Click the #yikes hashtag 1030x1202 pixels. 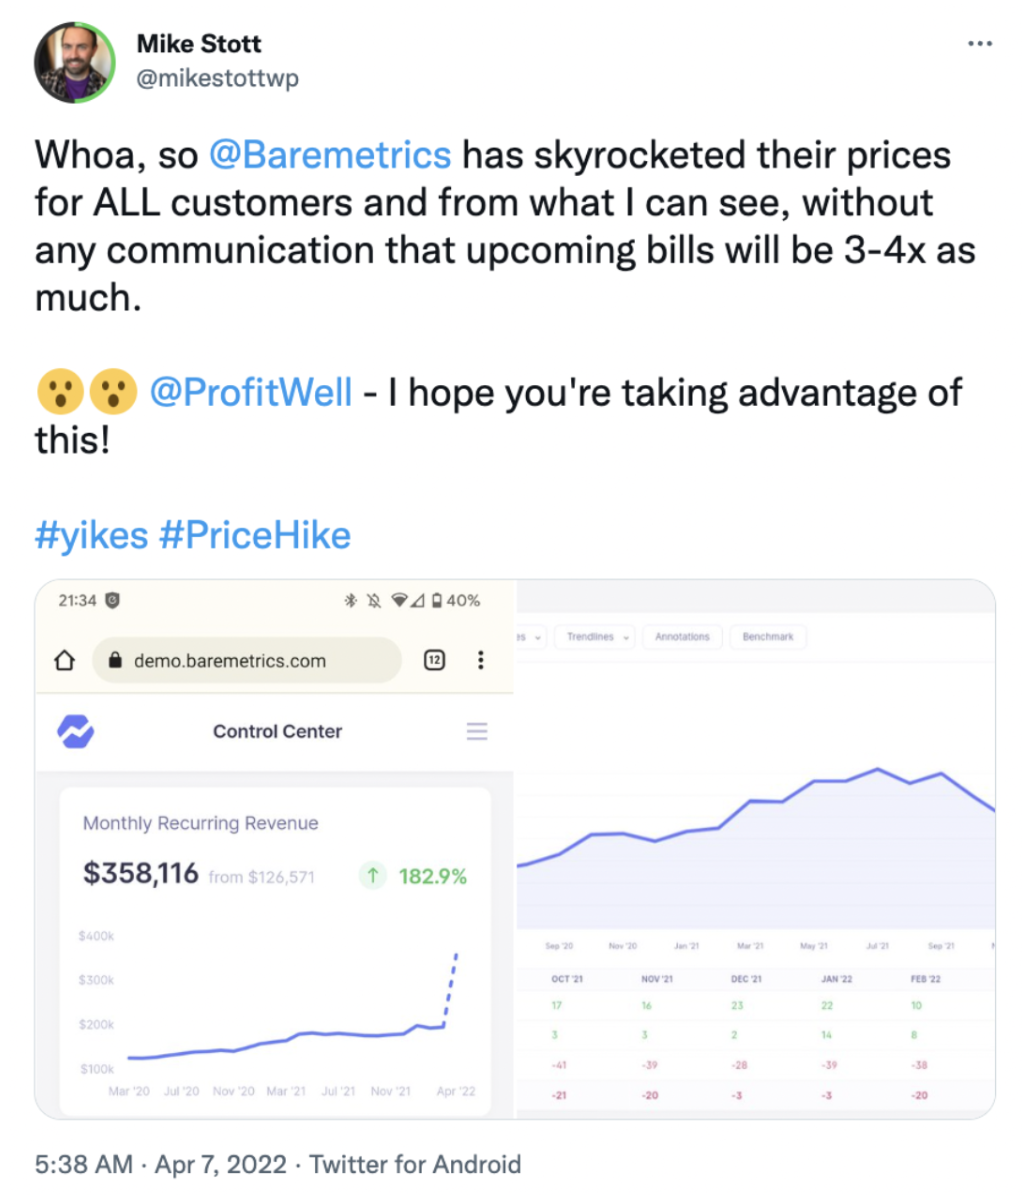tap(91, 536)
